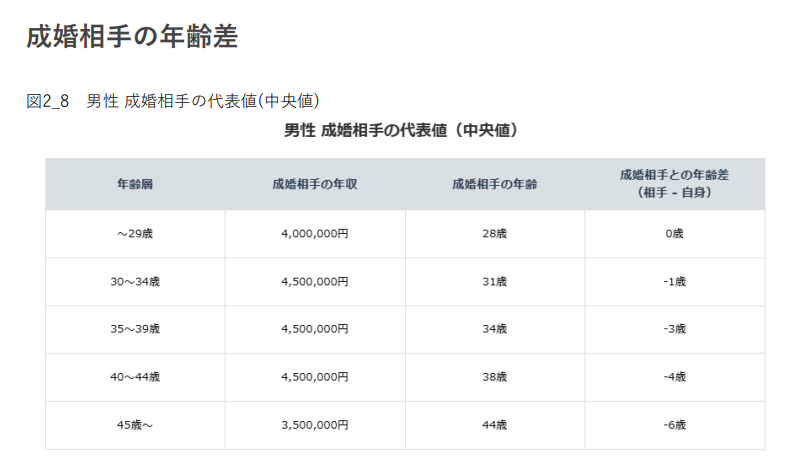Select the 30～34歳 age group cell
The image size is (804, 476).
(x=135, y=282)
